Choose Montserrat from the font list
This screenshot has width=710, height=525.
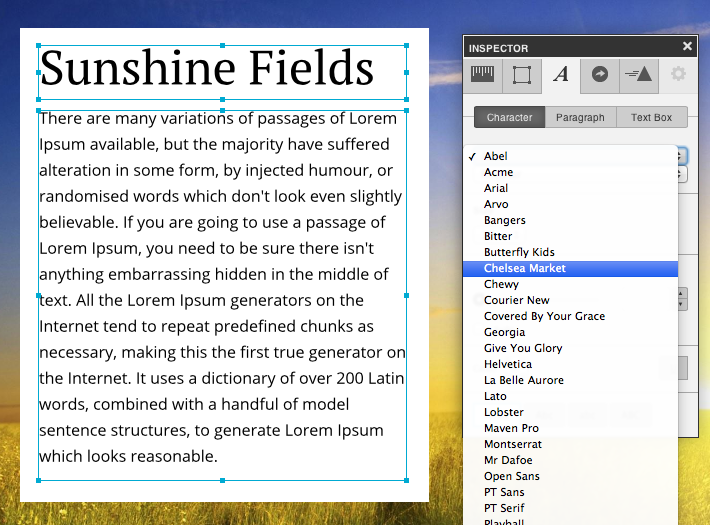(512, 444)
